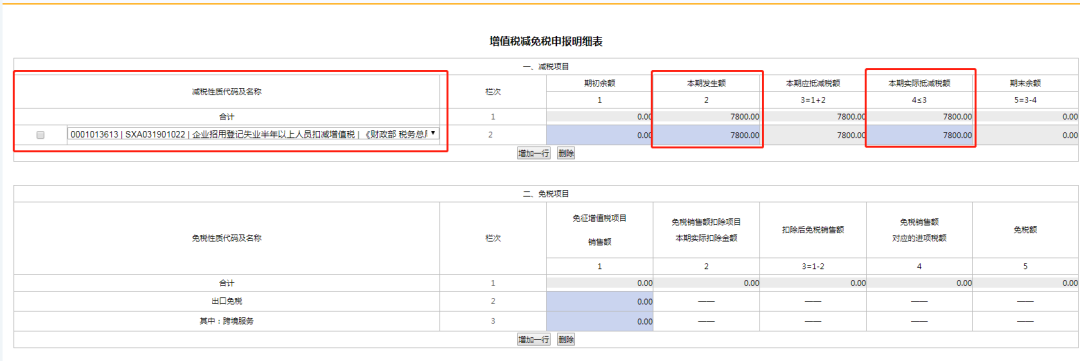Click the 出口免税 row label
The width and height of the screenshot is (1080, 361).
click(x=226, y=301)
